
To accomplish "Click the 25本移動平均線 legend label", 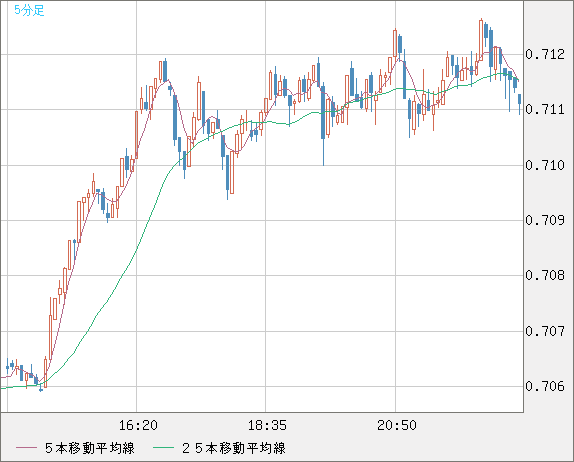I will [234, 448].
